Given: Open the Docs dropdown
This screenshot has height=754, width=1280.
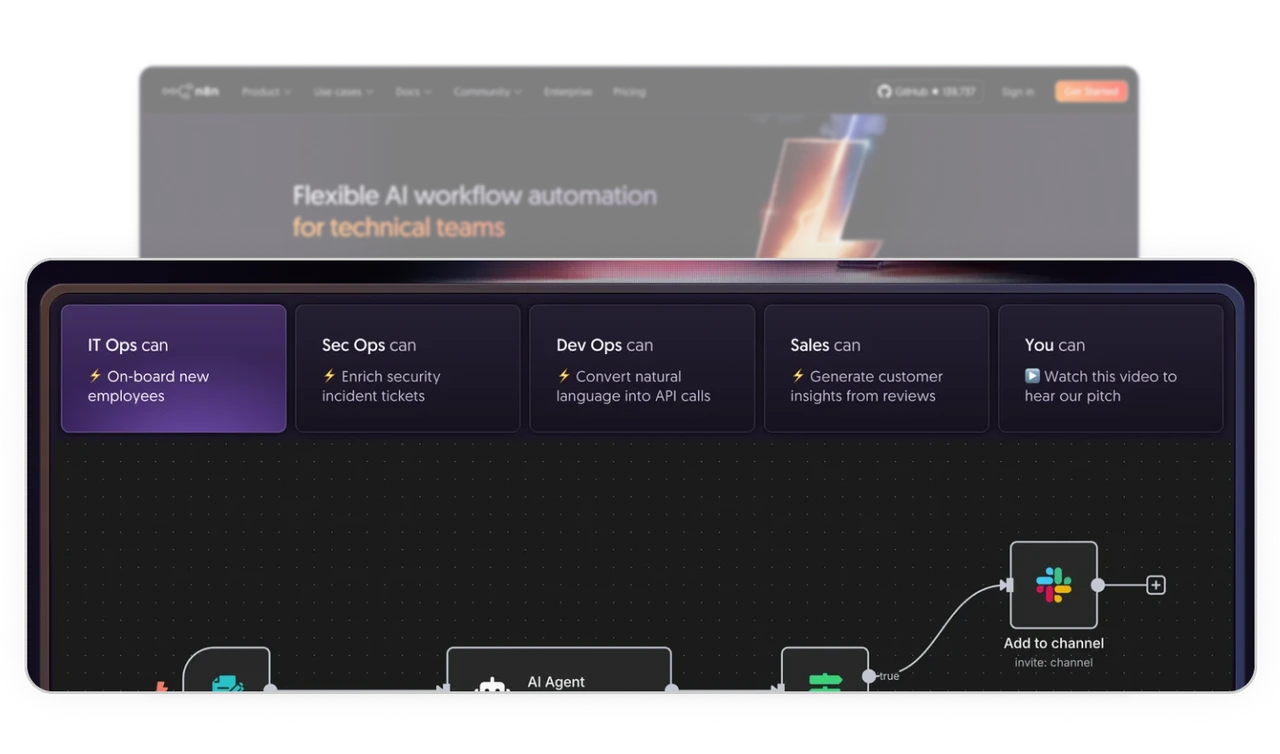Looking at the screenshot, I should coord(413,92).
